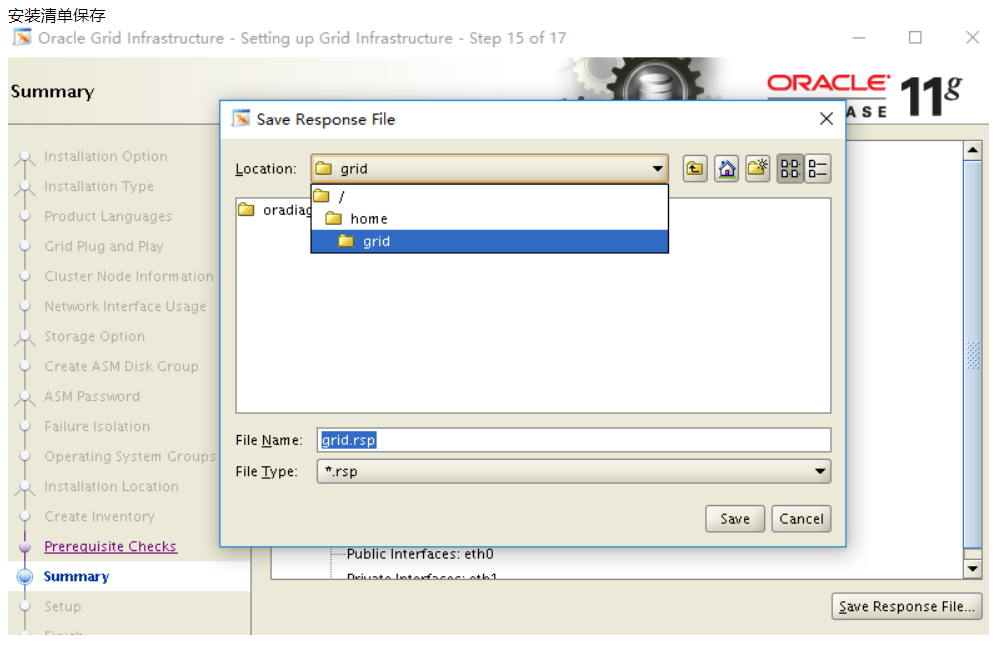This screenshot has height=652, width=1000.
Task: Click the ASM Password step
Action: point(92,396)
